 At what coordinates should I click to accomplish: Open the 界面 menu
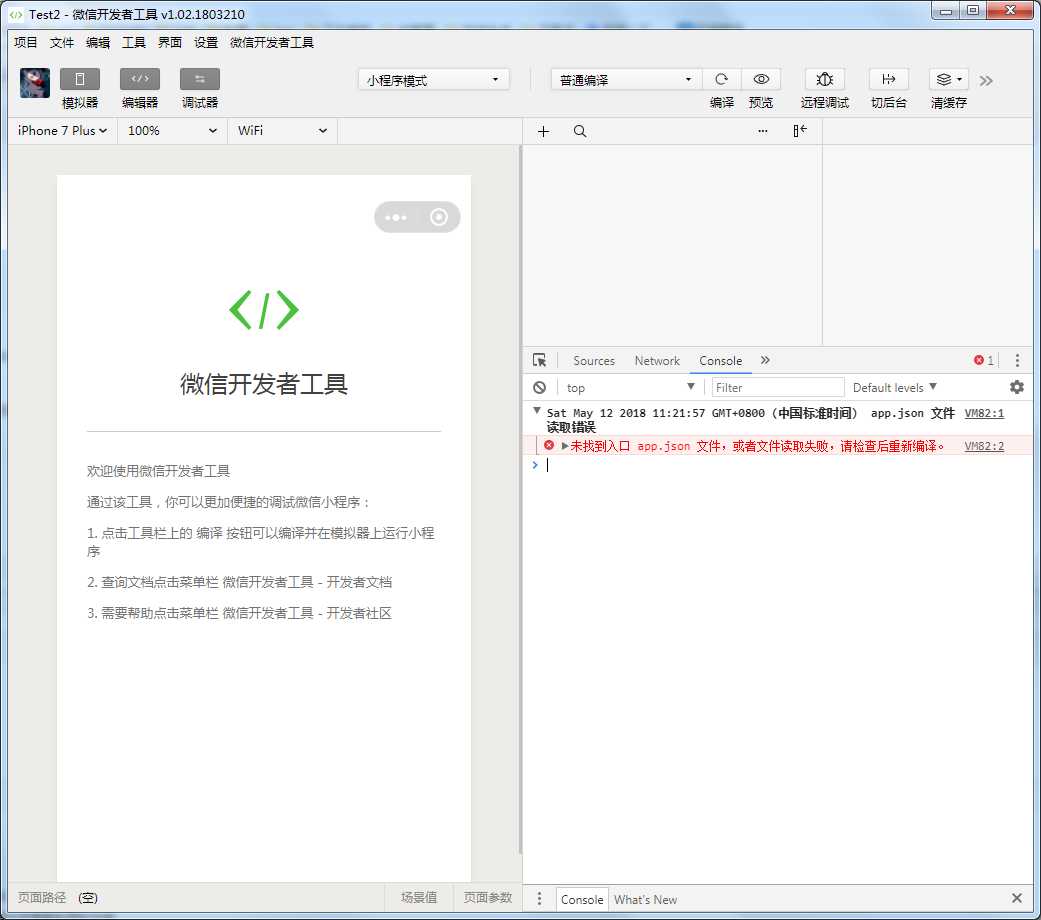point(169,42)
